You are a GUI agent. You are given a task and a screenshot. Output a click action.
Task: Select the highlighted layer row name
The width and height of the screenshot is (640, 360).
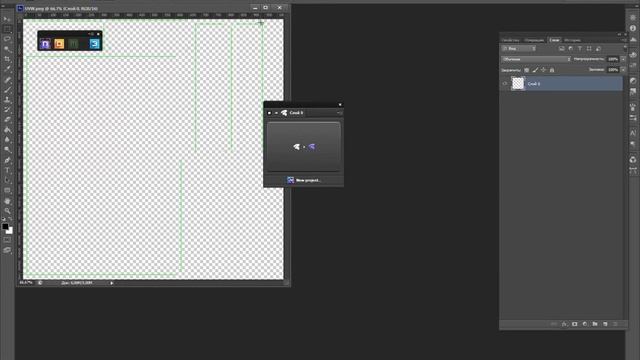[534, 84]
